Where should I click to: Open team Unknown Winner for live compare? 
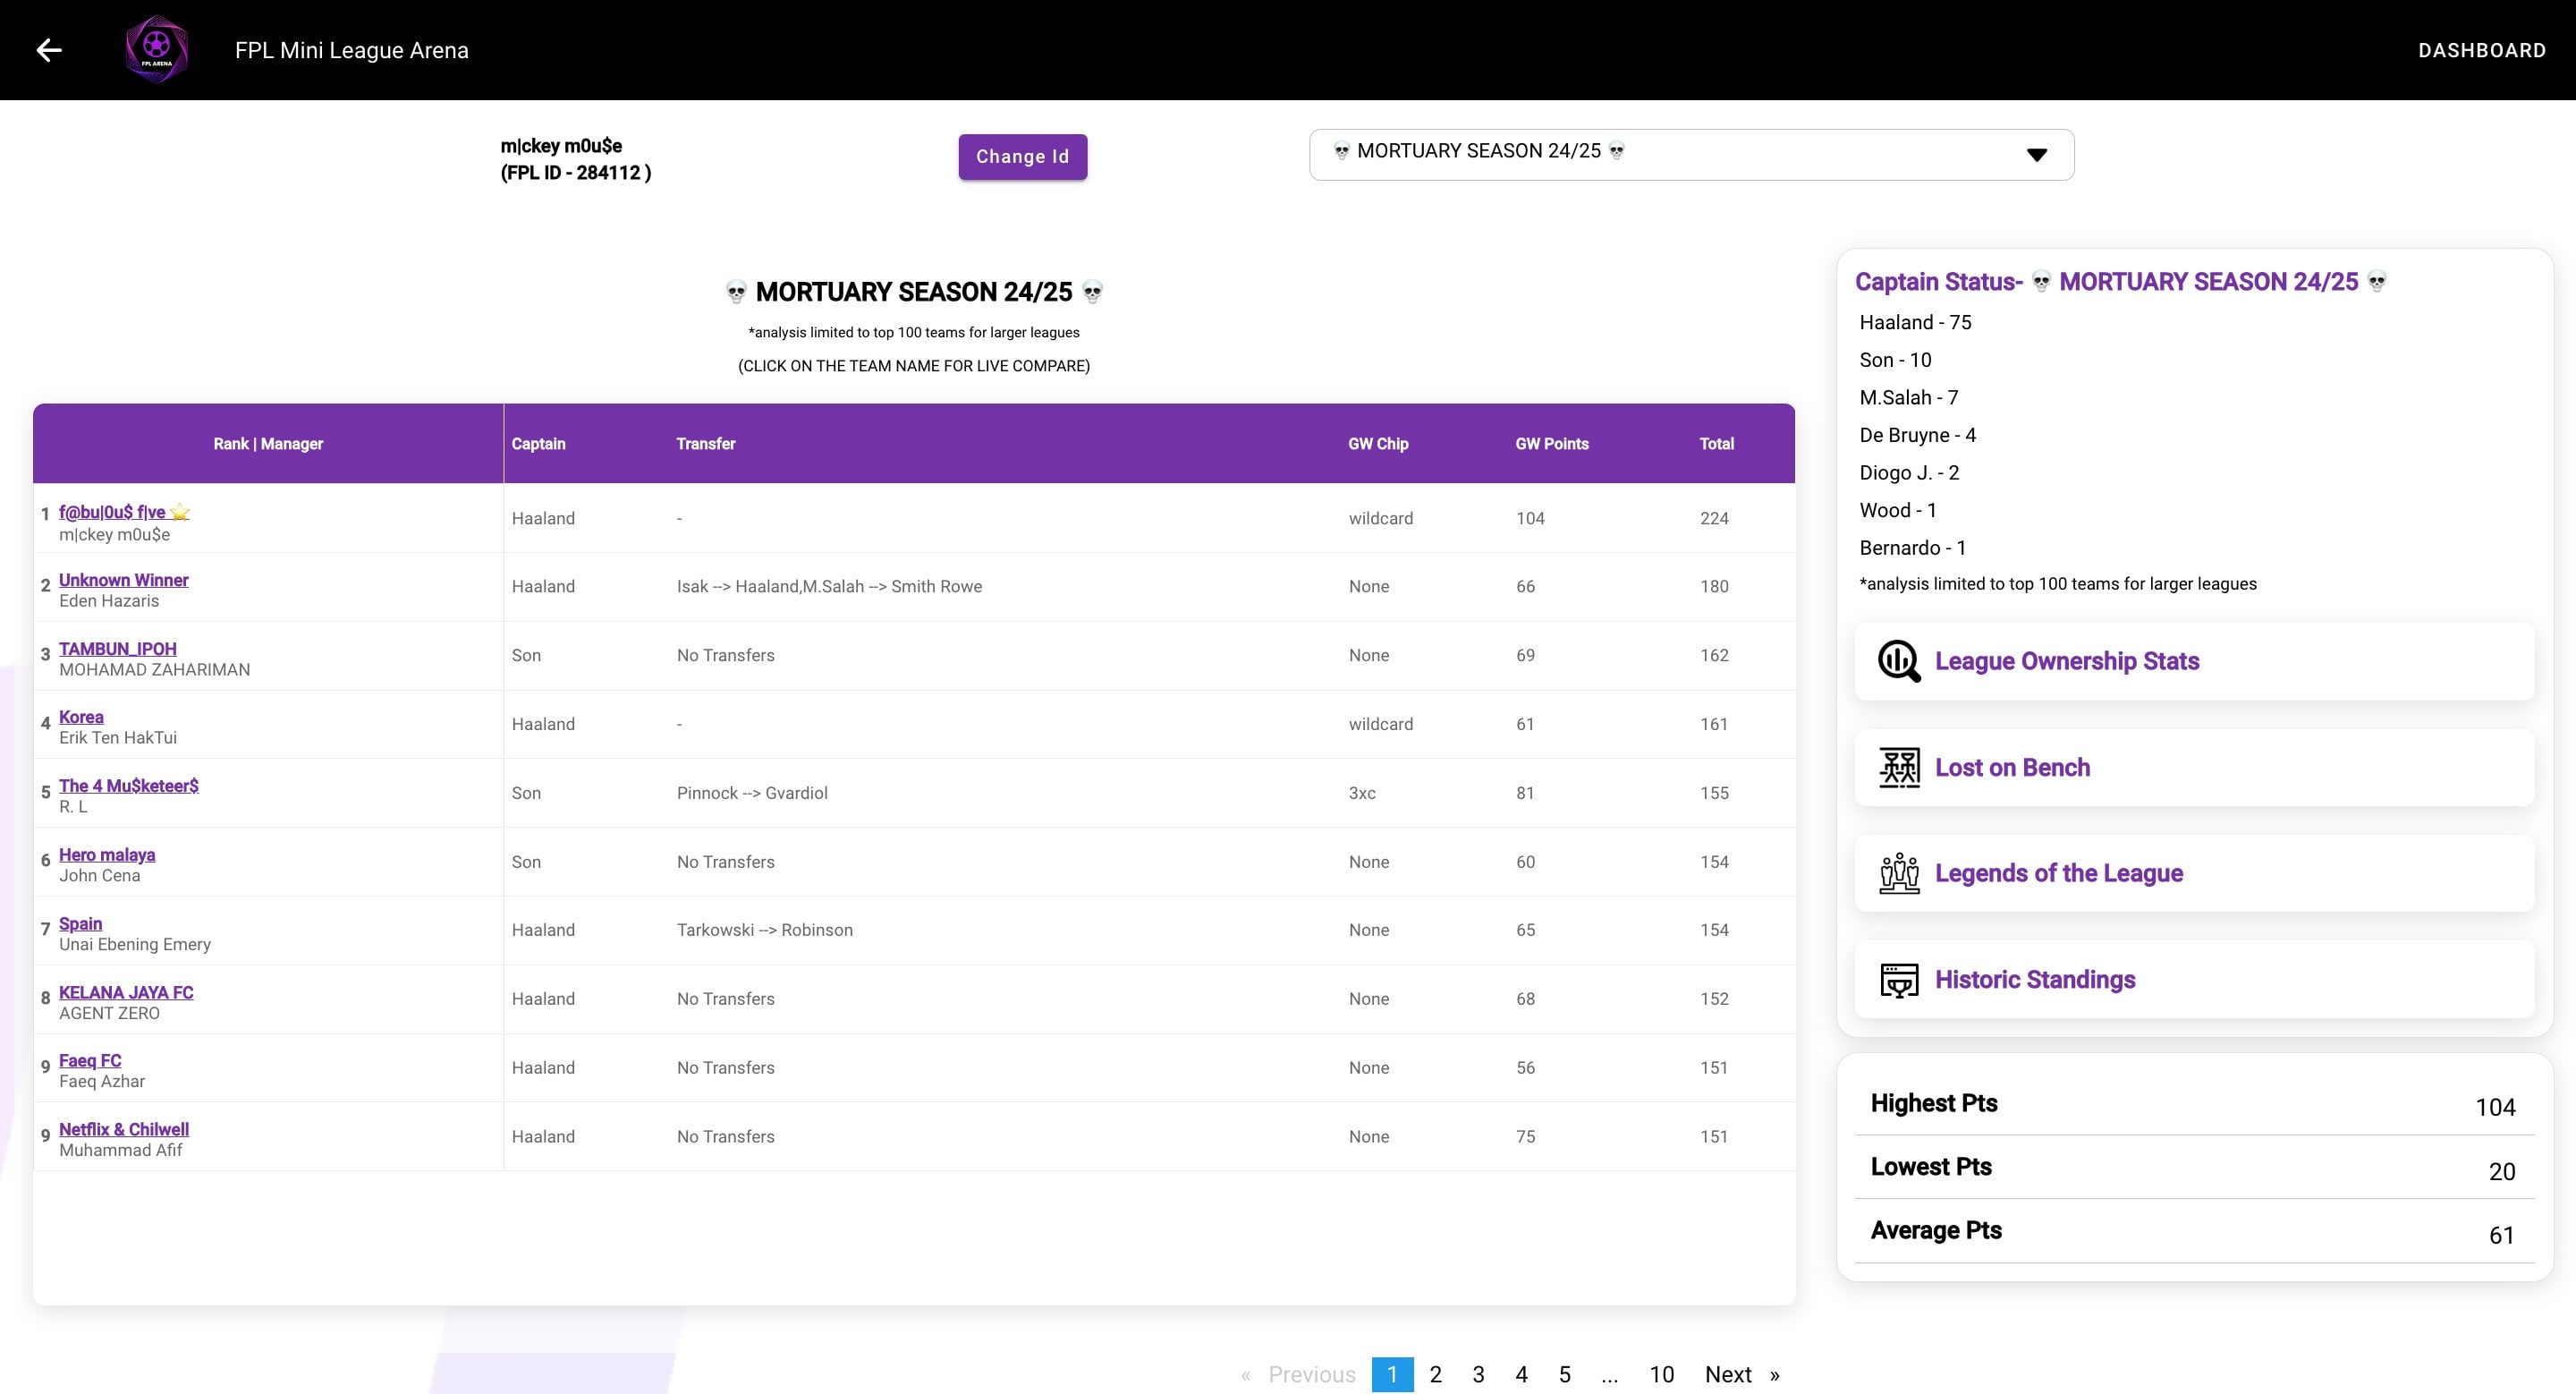click(123, 580)
